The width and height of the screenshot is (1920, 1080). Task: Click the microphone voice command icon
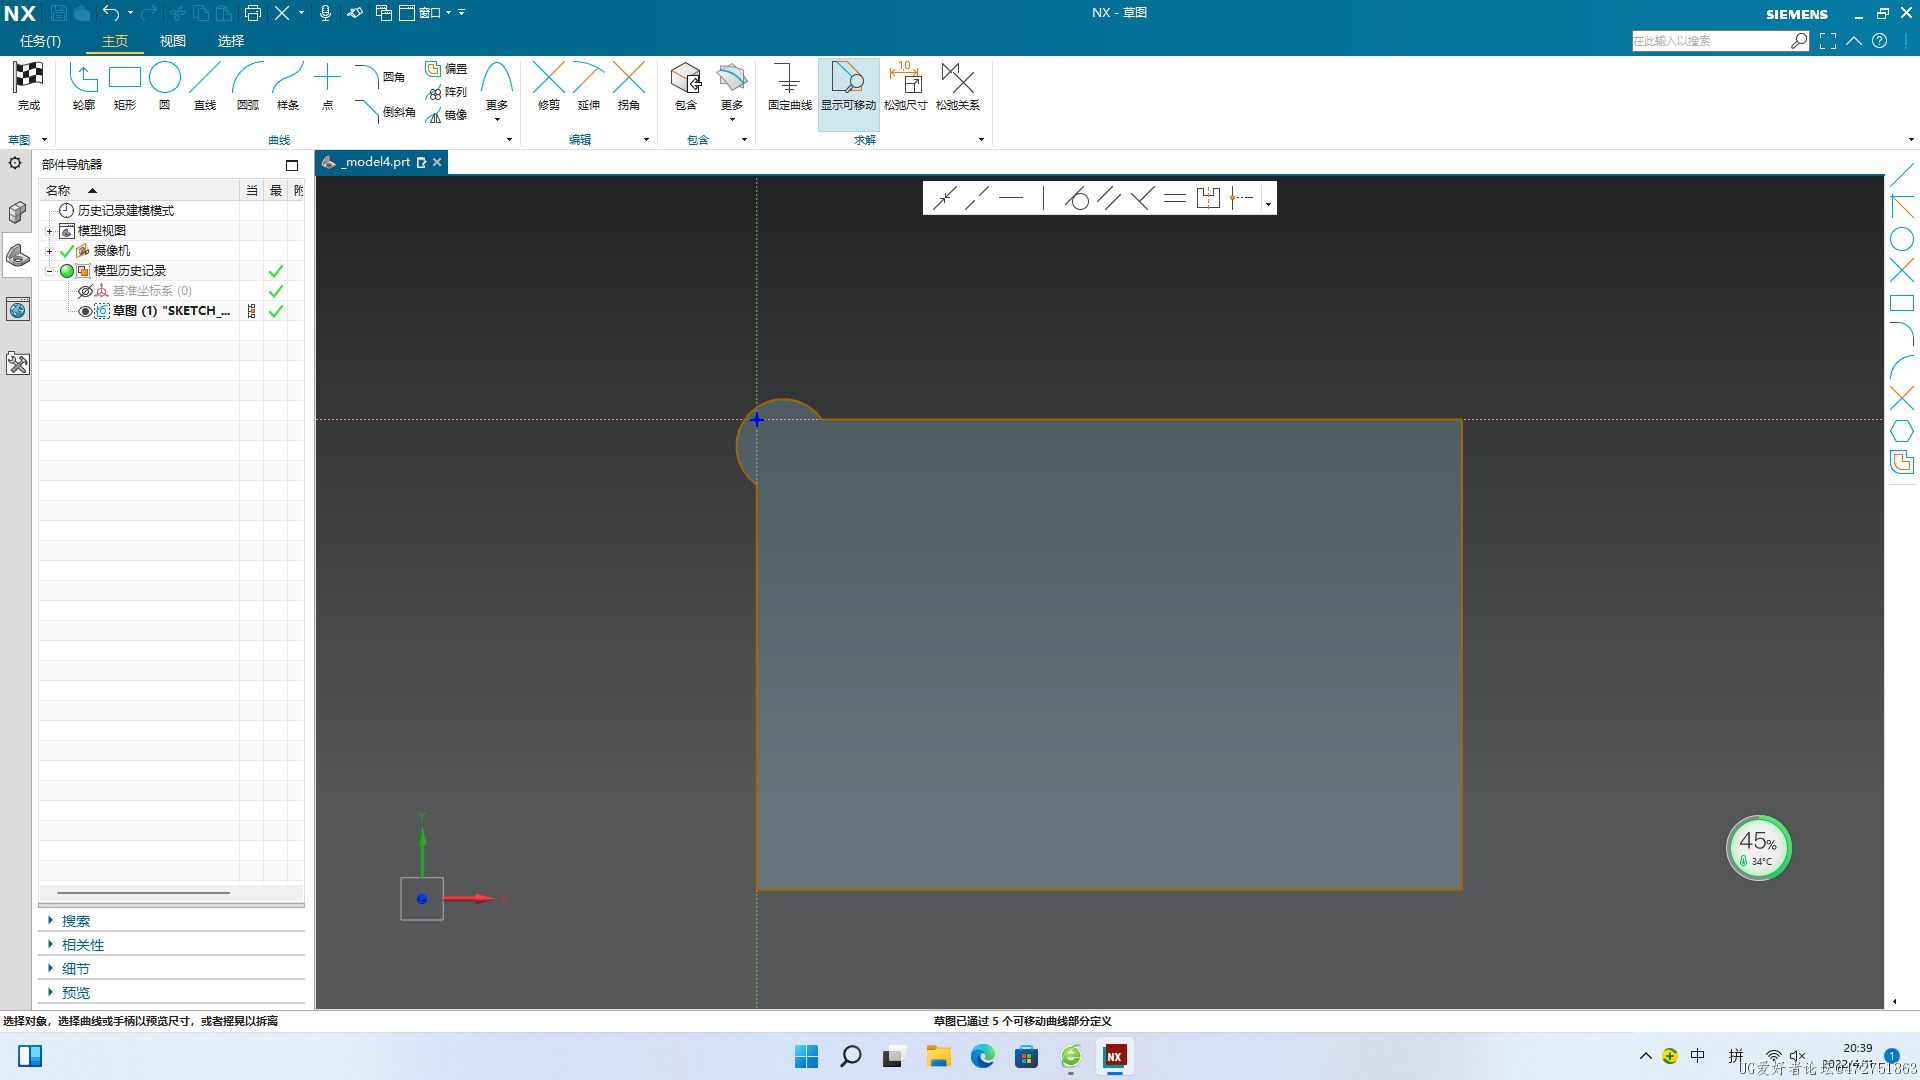[x=325, y=13]
